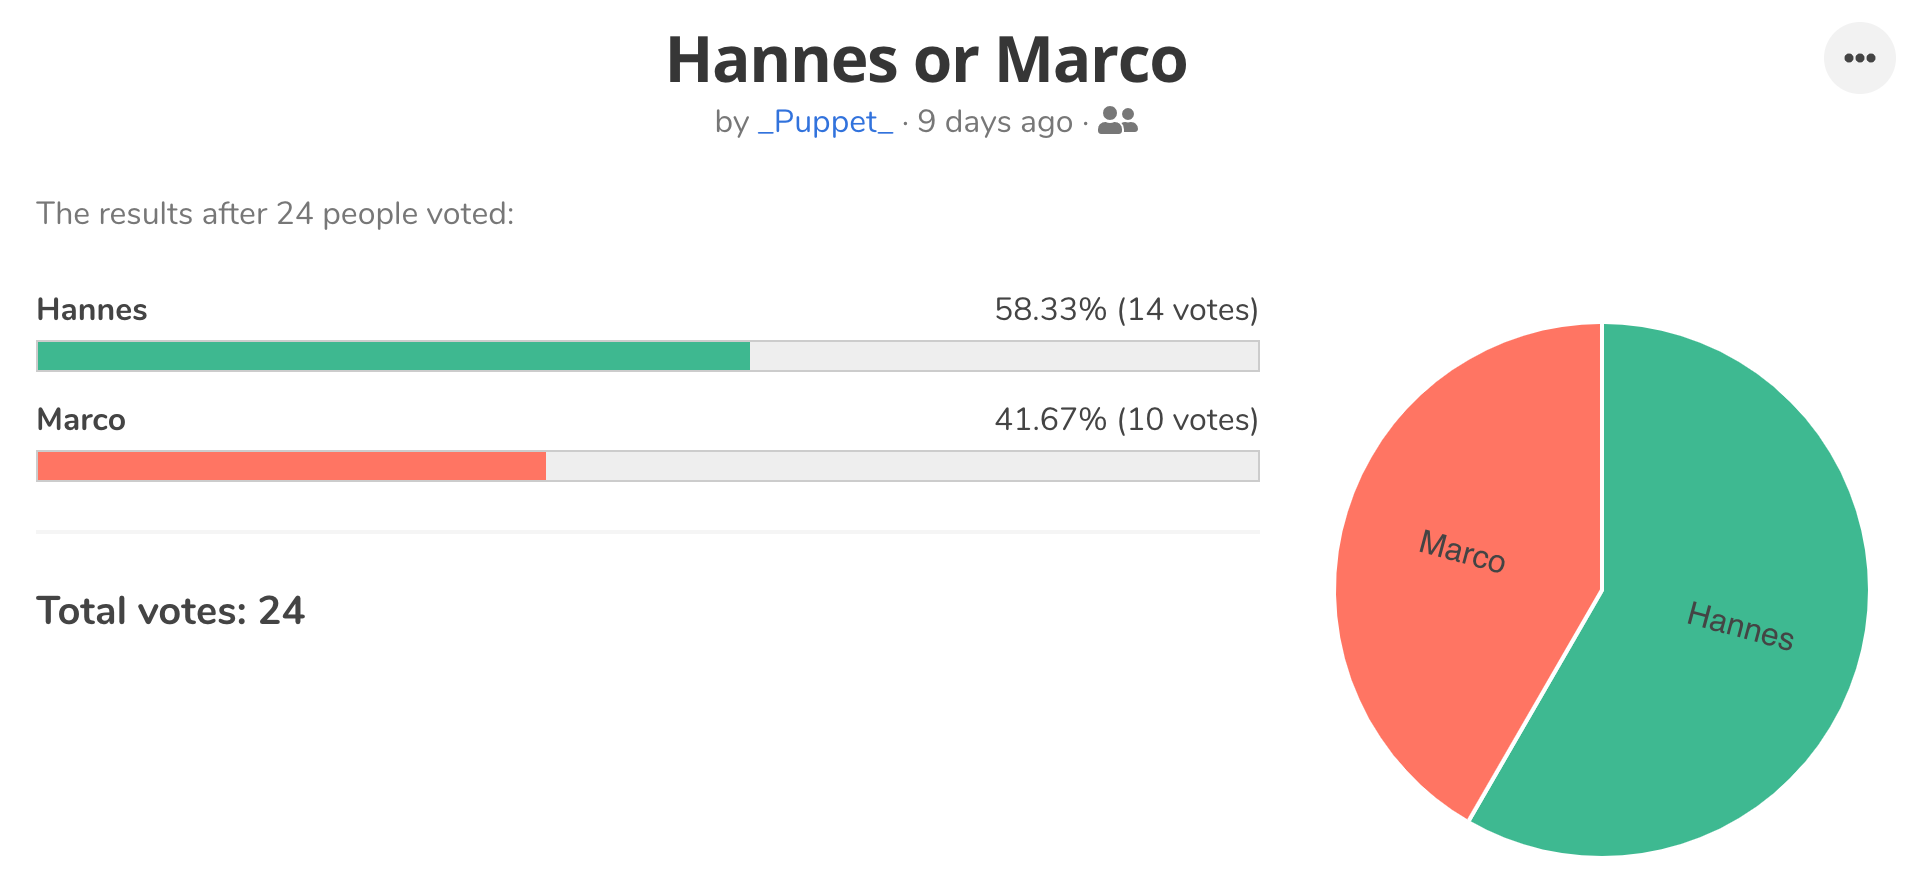Click the 58.33% (14 votes) text
1924x876 pixels.
1126,310
